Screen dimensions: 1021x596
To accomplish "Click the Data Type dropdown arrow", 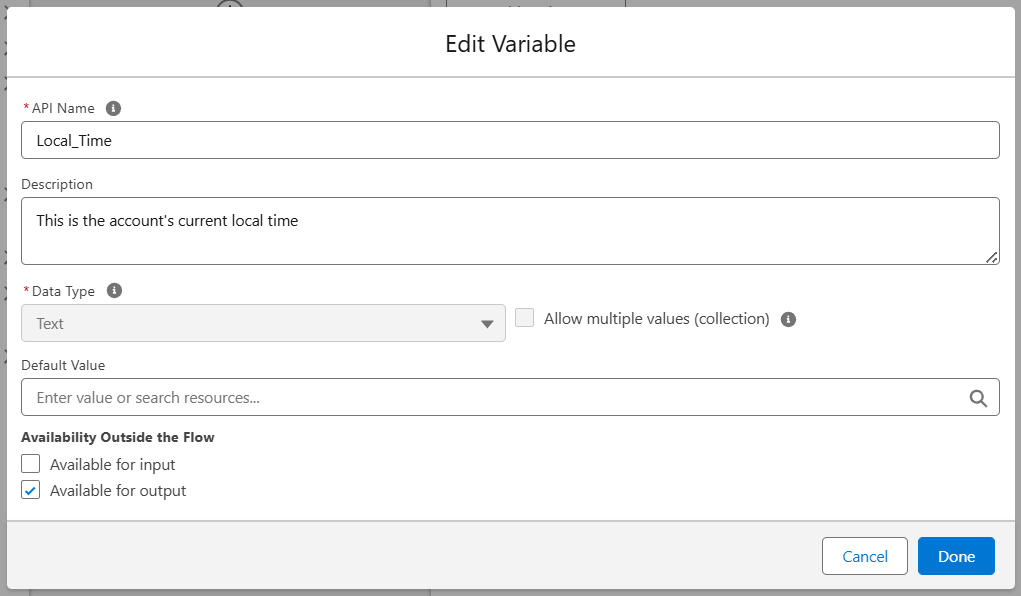I will pyautogui.click(x=487, y=324).
